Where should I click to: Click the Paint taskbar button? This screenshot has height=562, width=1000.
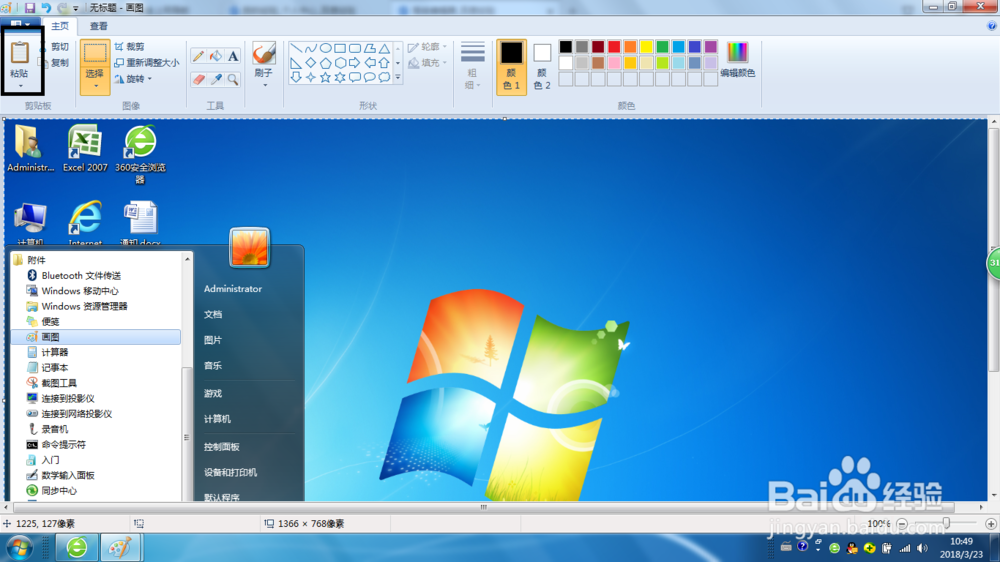pos(120,547)
